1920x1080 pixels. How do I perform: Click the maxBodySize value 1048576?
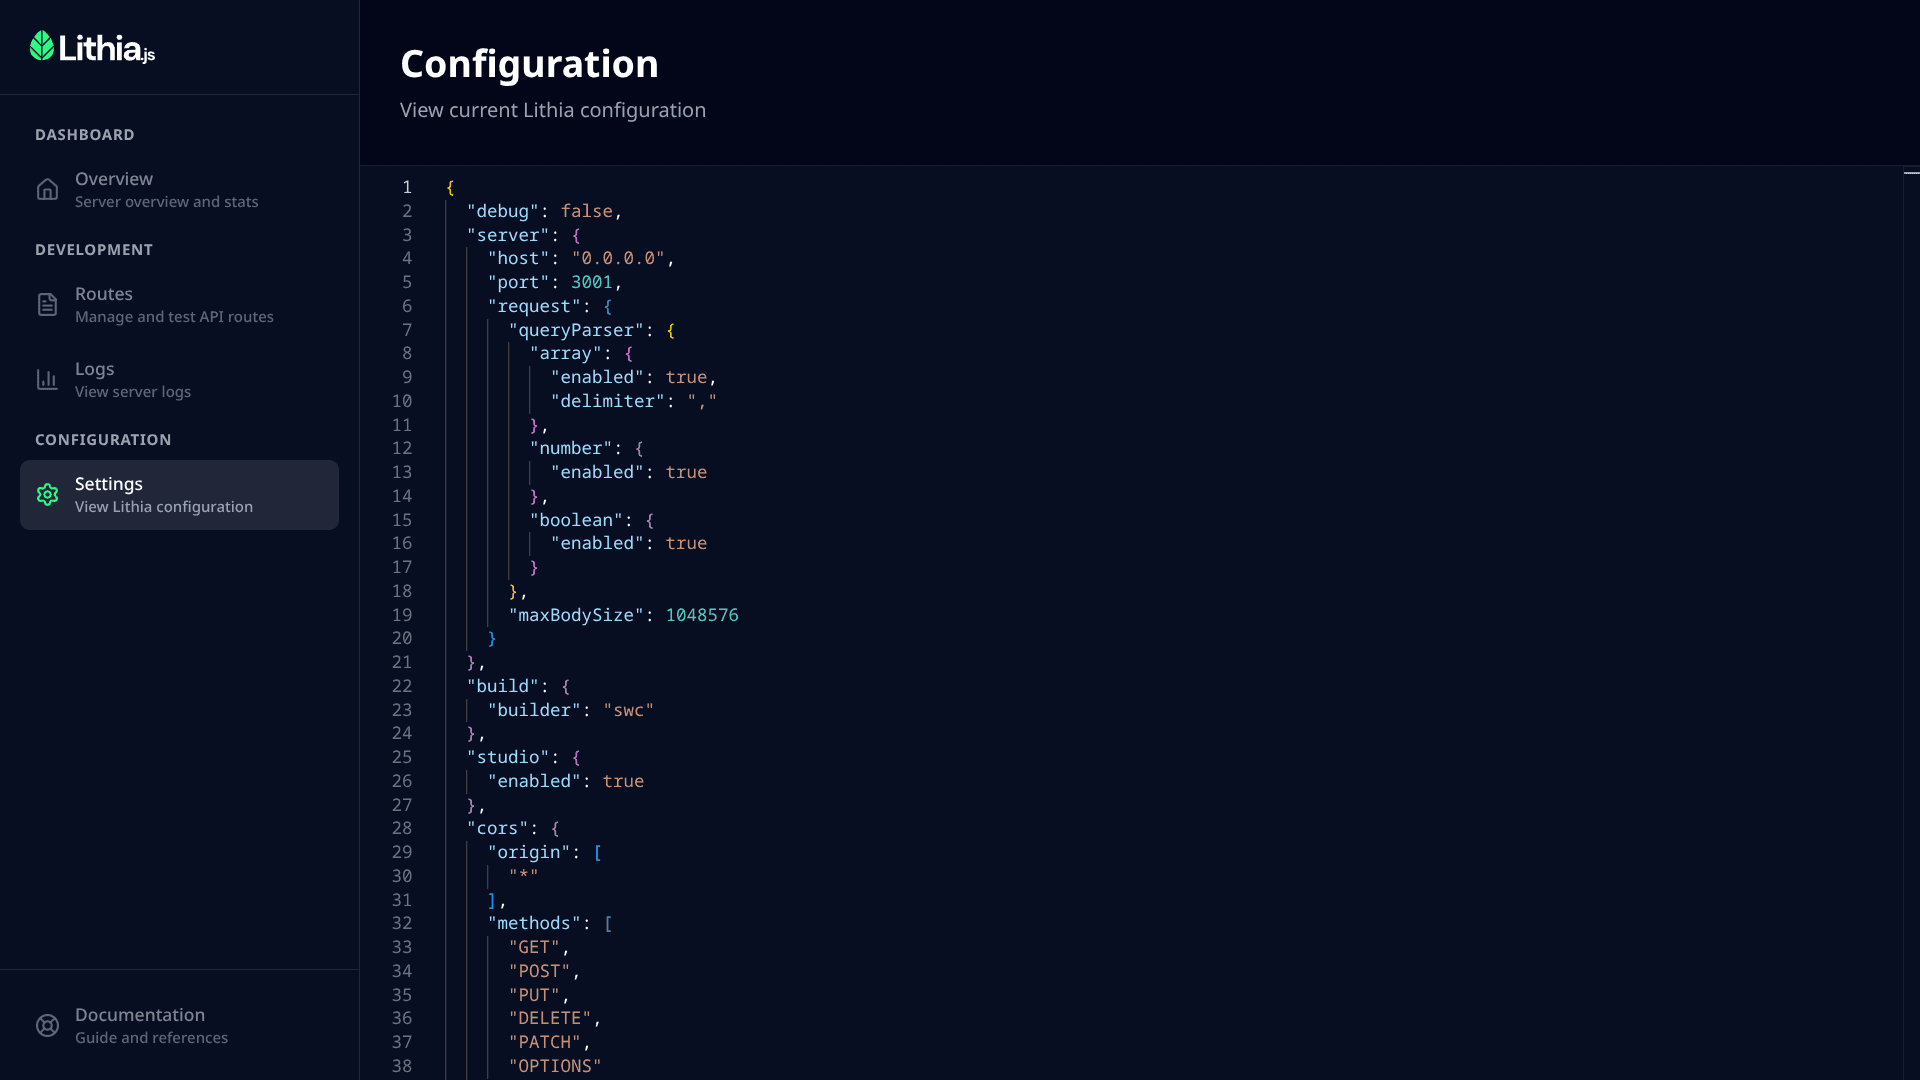point(702,615)
